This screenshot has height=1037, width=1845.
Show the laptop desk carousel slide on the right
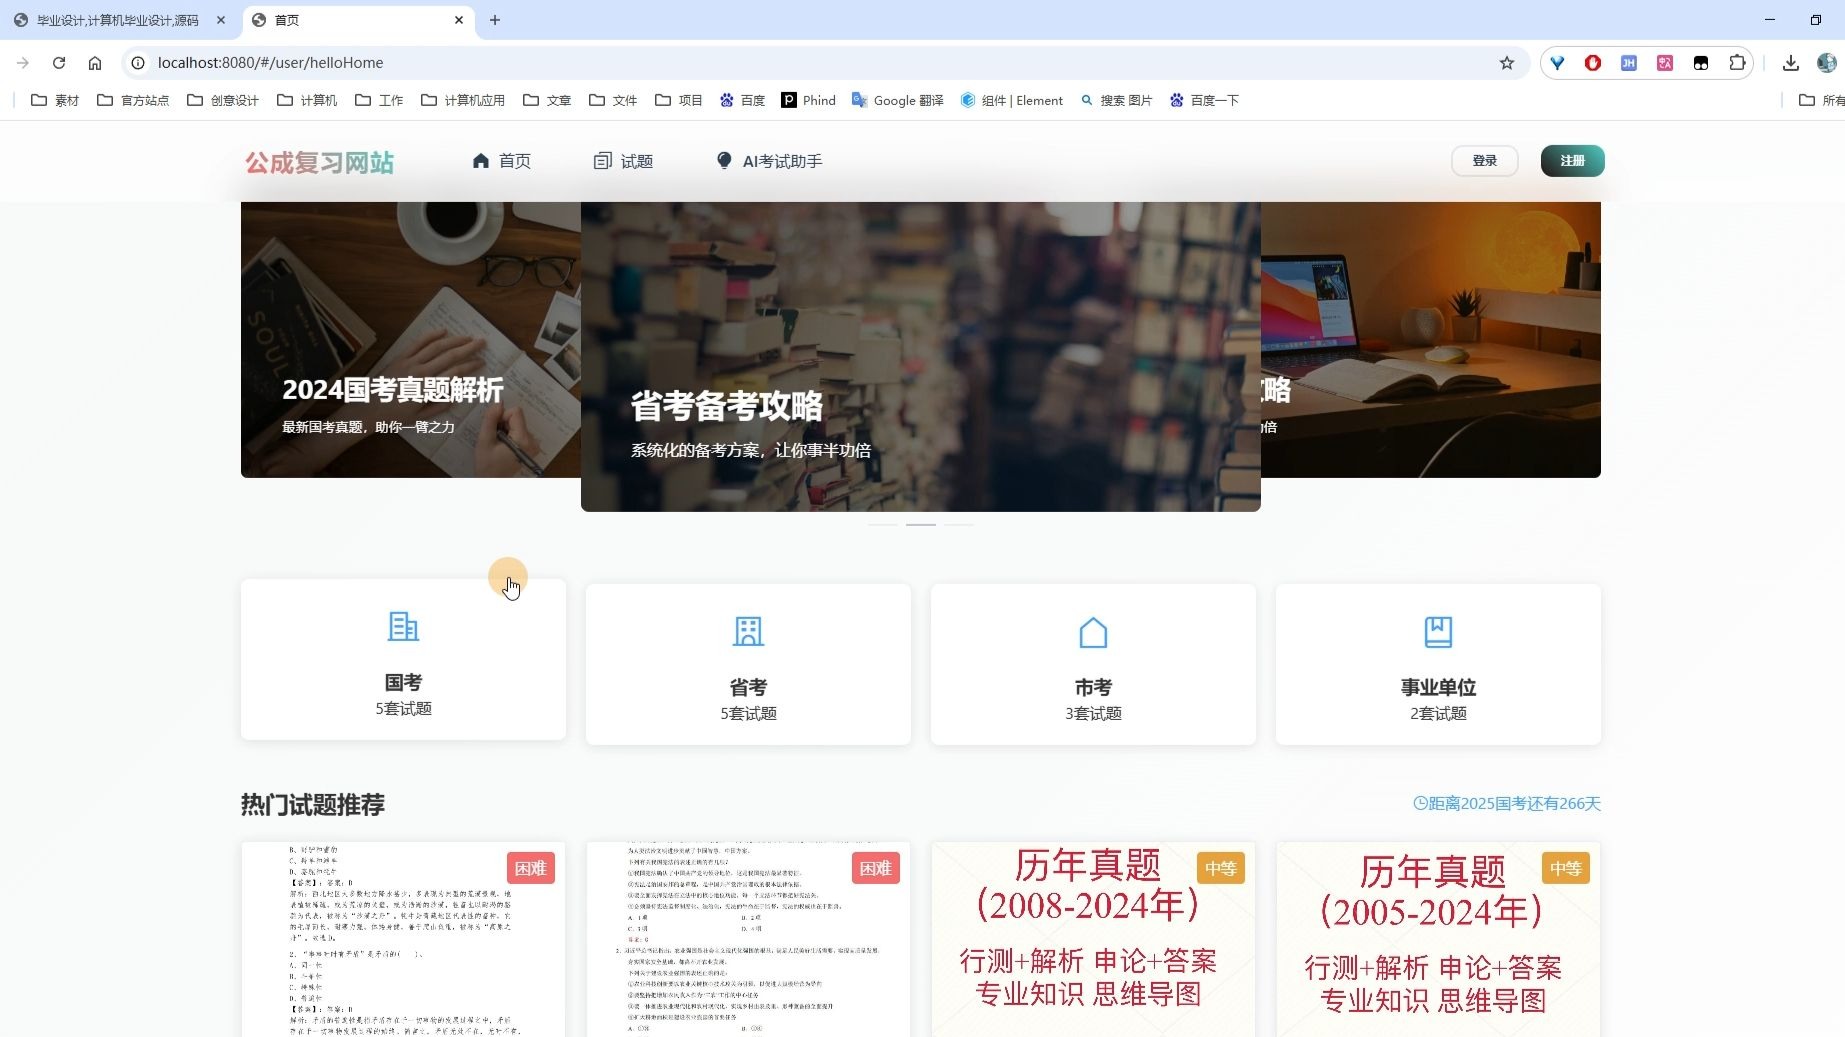pos(1430,340)
